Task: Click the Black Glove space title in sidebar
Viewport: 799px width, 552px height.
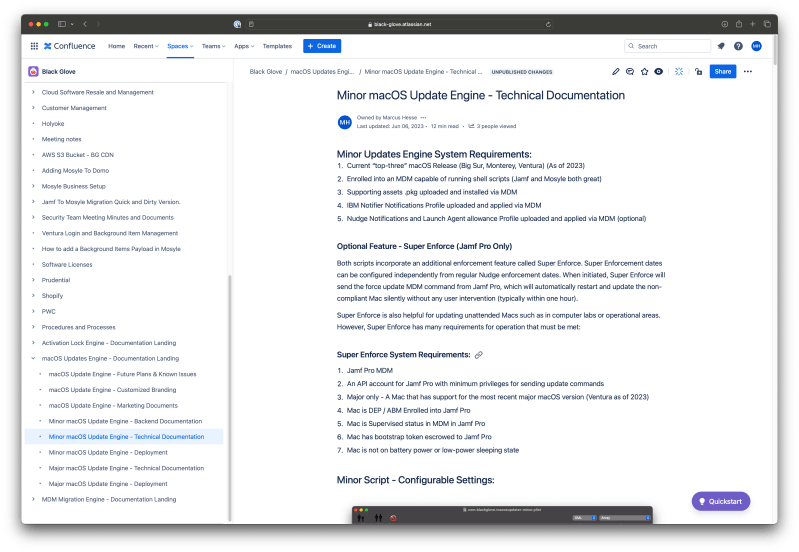Action: click(x=59, y=72)
